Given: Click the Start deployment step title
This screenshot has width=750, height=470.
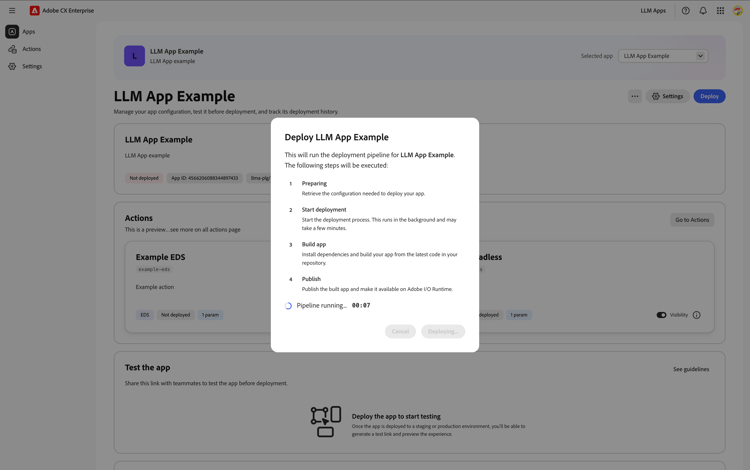Looking at the screenshot, I should [324, 209].
